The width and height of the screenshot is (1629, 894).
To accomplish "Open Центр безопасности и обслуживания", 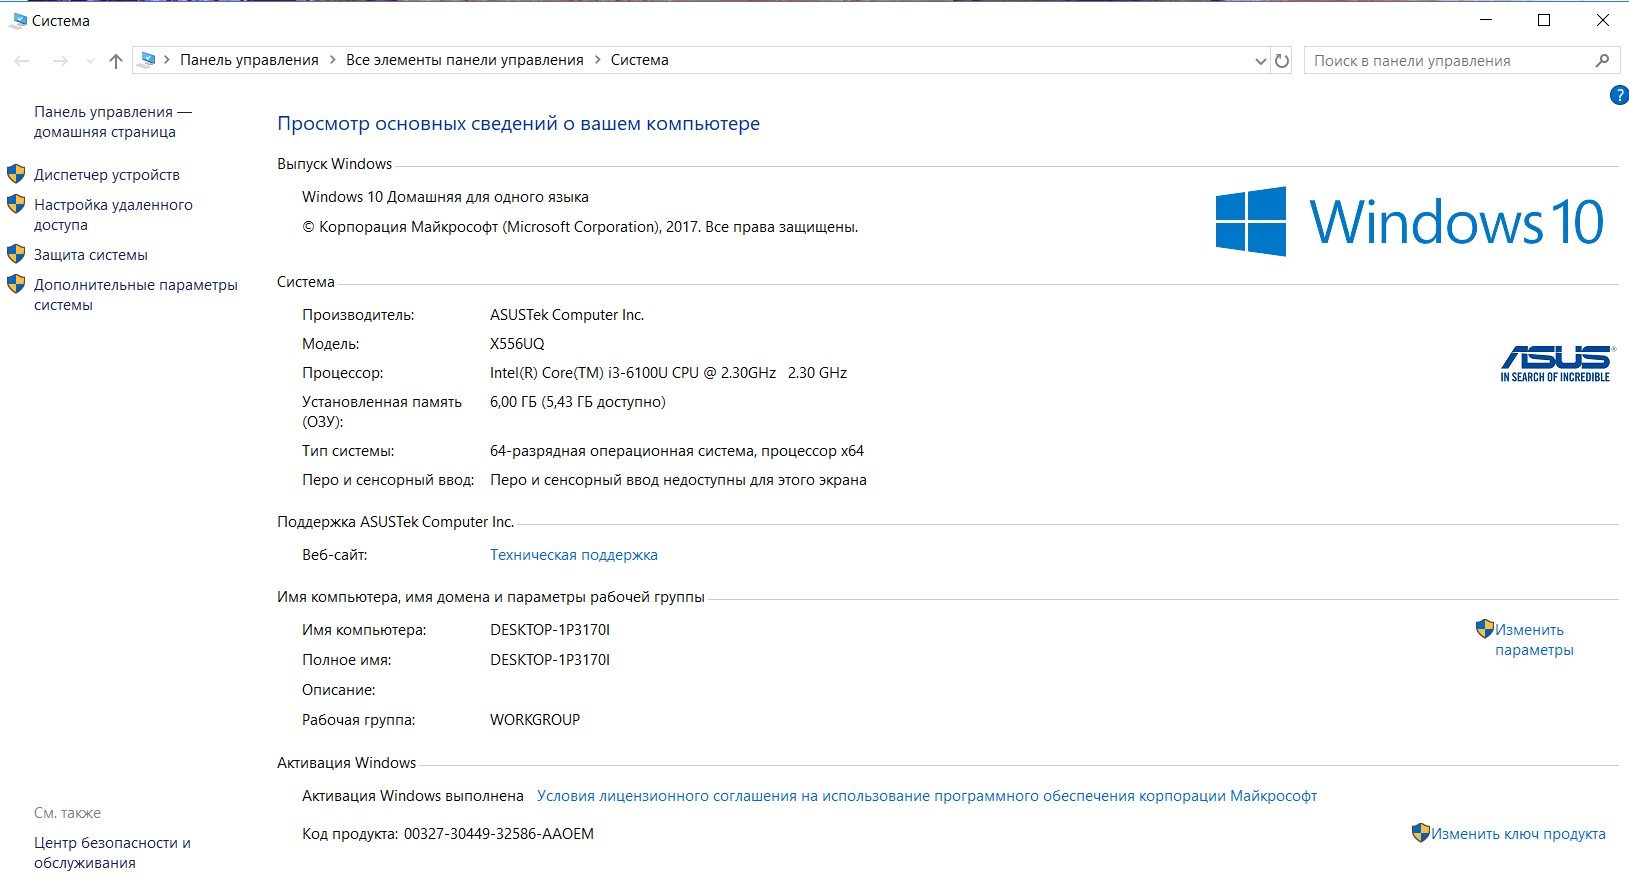I will (112, 853).
